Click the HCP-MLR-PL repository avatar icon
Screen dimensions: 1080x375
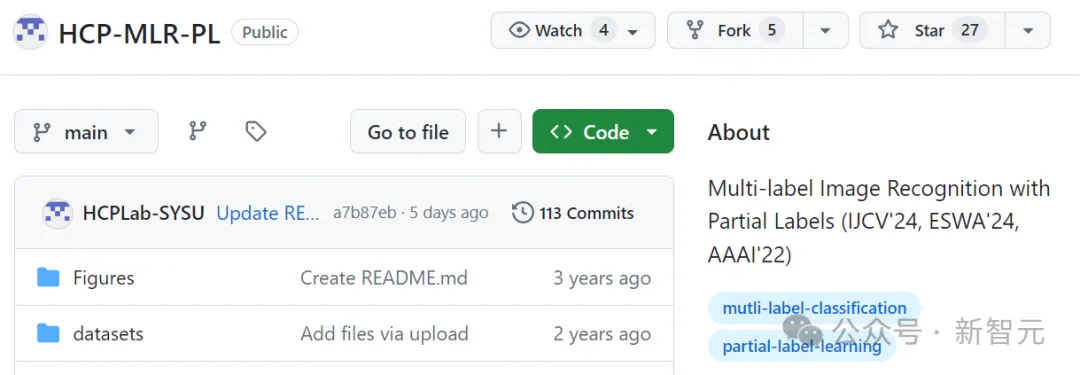tap(30, 32)
